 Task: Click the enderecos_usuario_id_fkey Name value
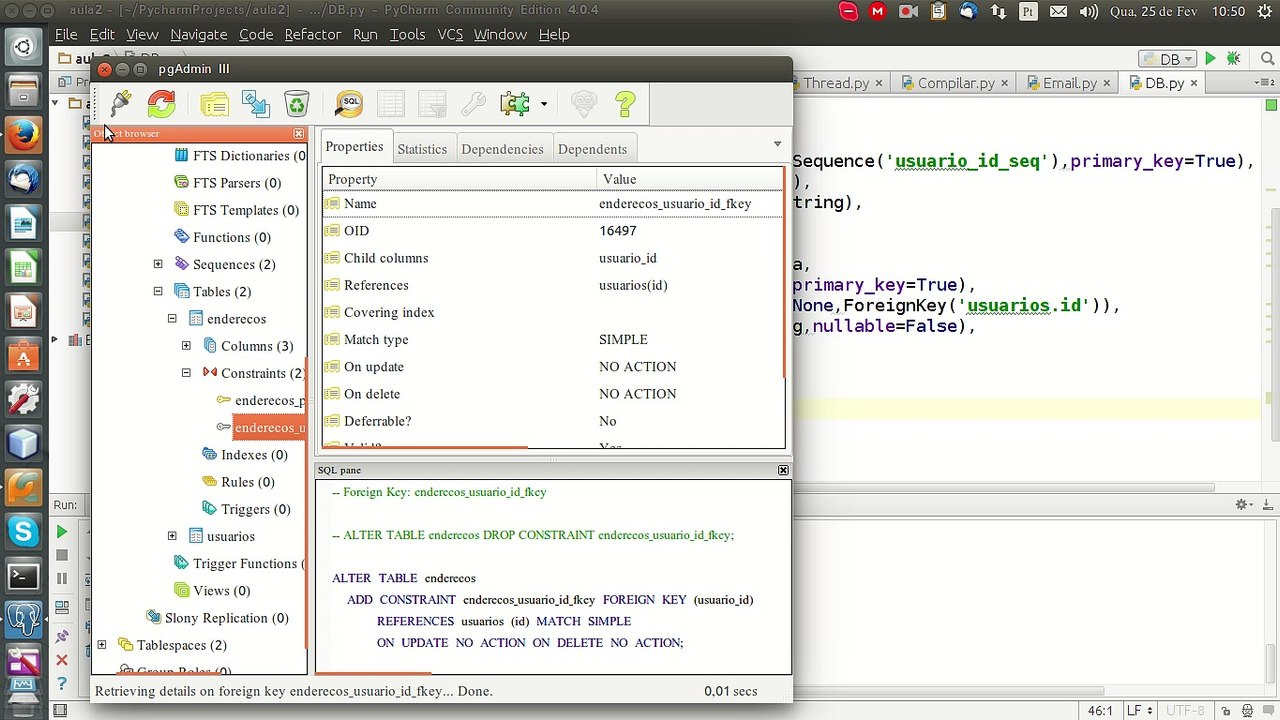pyautogui.click(x=675, y=204)
